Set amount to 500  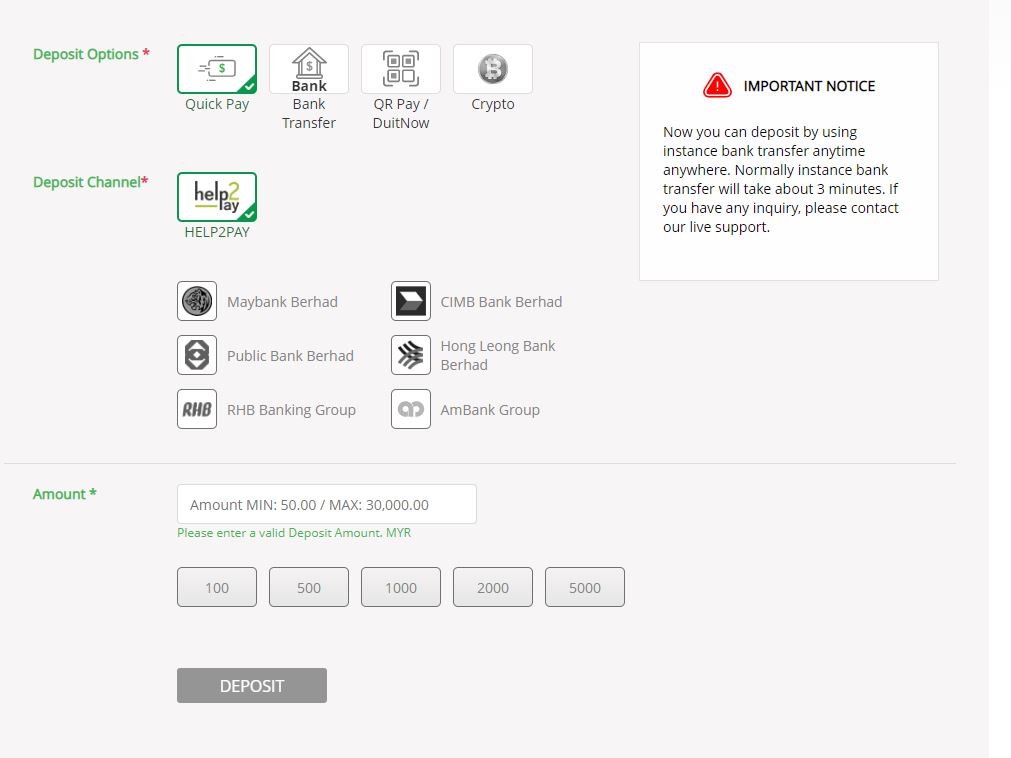click(309, 587)
